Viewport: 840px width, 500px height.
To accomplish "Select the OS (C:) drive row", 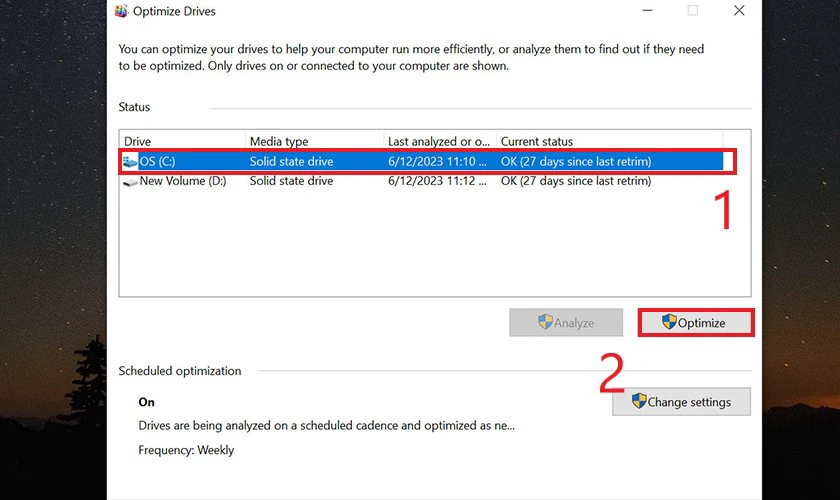I will tap(422, 161).
